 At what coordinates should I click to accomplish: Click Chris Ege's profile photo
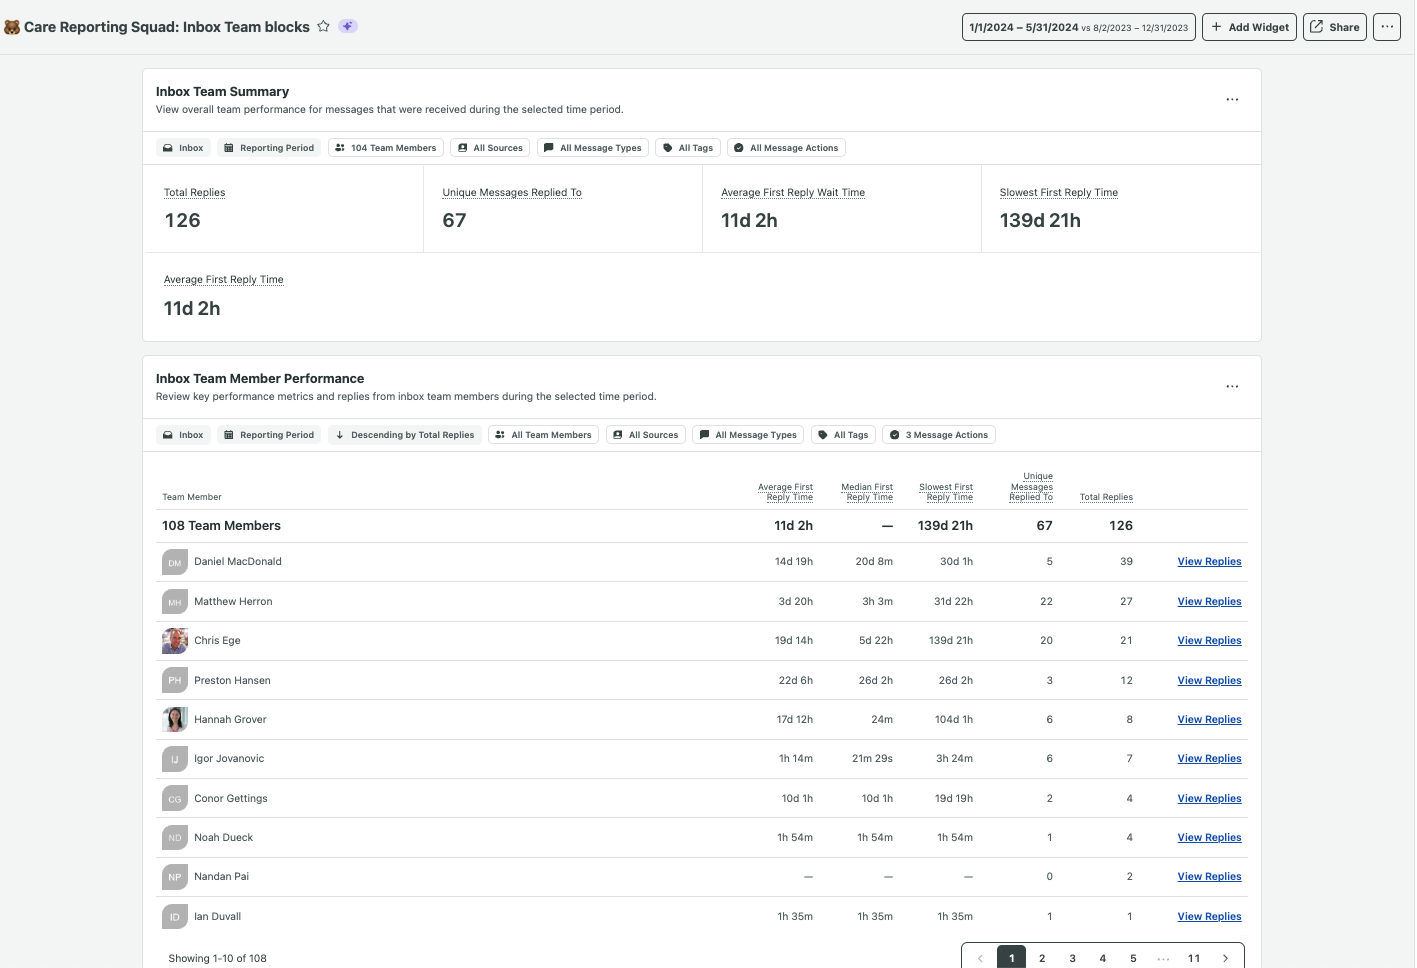coord(175,641)
